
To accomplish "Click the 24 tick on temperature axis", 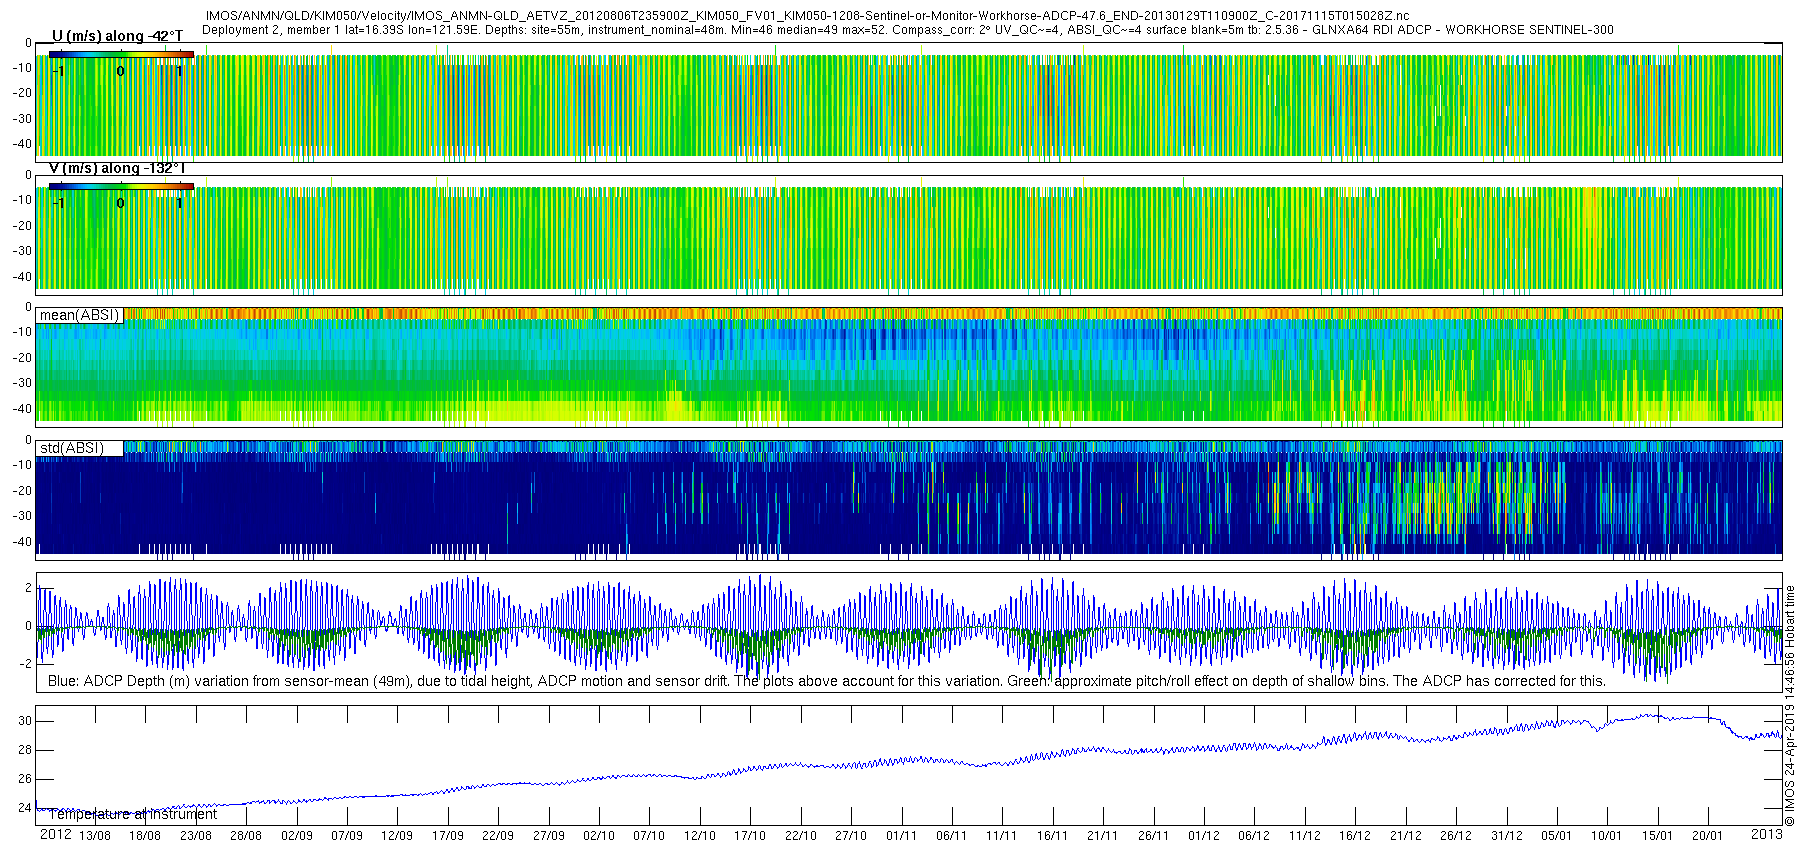I will [25, 808].
